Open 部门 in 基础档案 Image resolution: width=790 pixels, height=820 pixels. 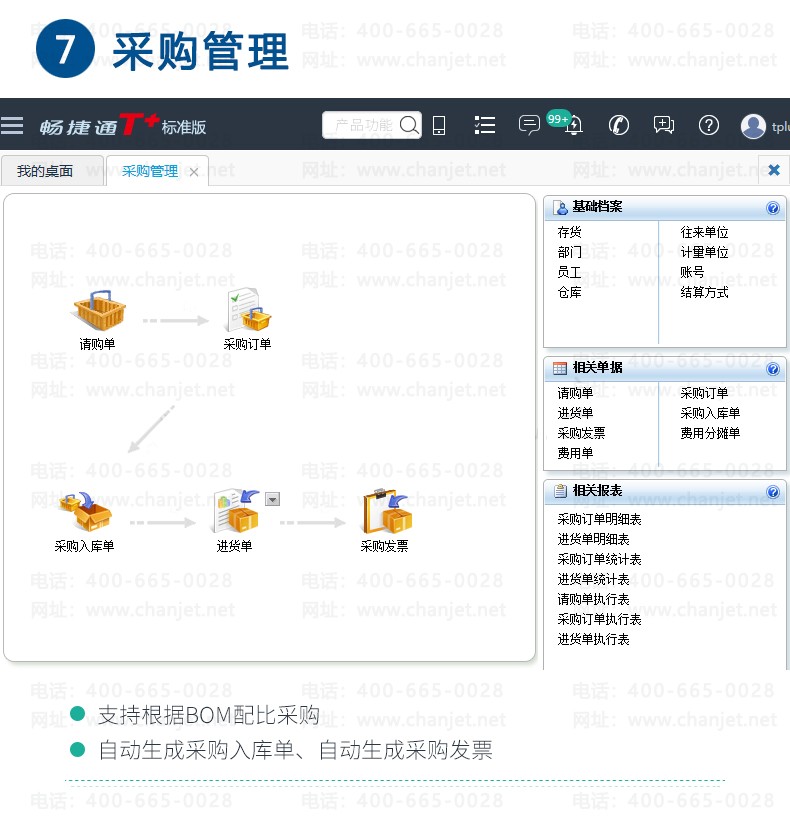(569, 253)
